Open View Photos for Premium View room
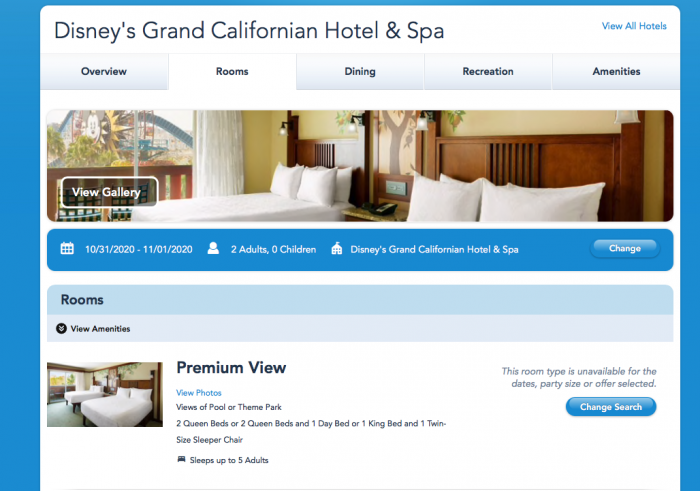The width and height of the screenshot is (700, 491). (199, 393)
